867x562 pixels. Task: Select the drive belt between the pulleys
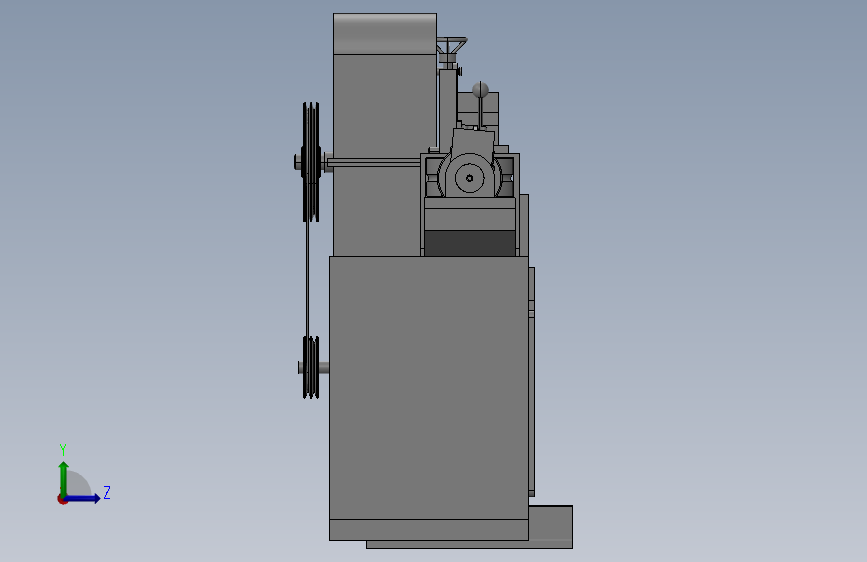(307, 279)
